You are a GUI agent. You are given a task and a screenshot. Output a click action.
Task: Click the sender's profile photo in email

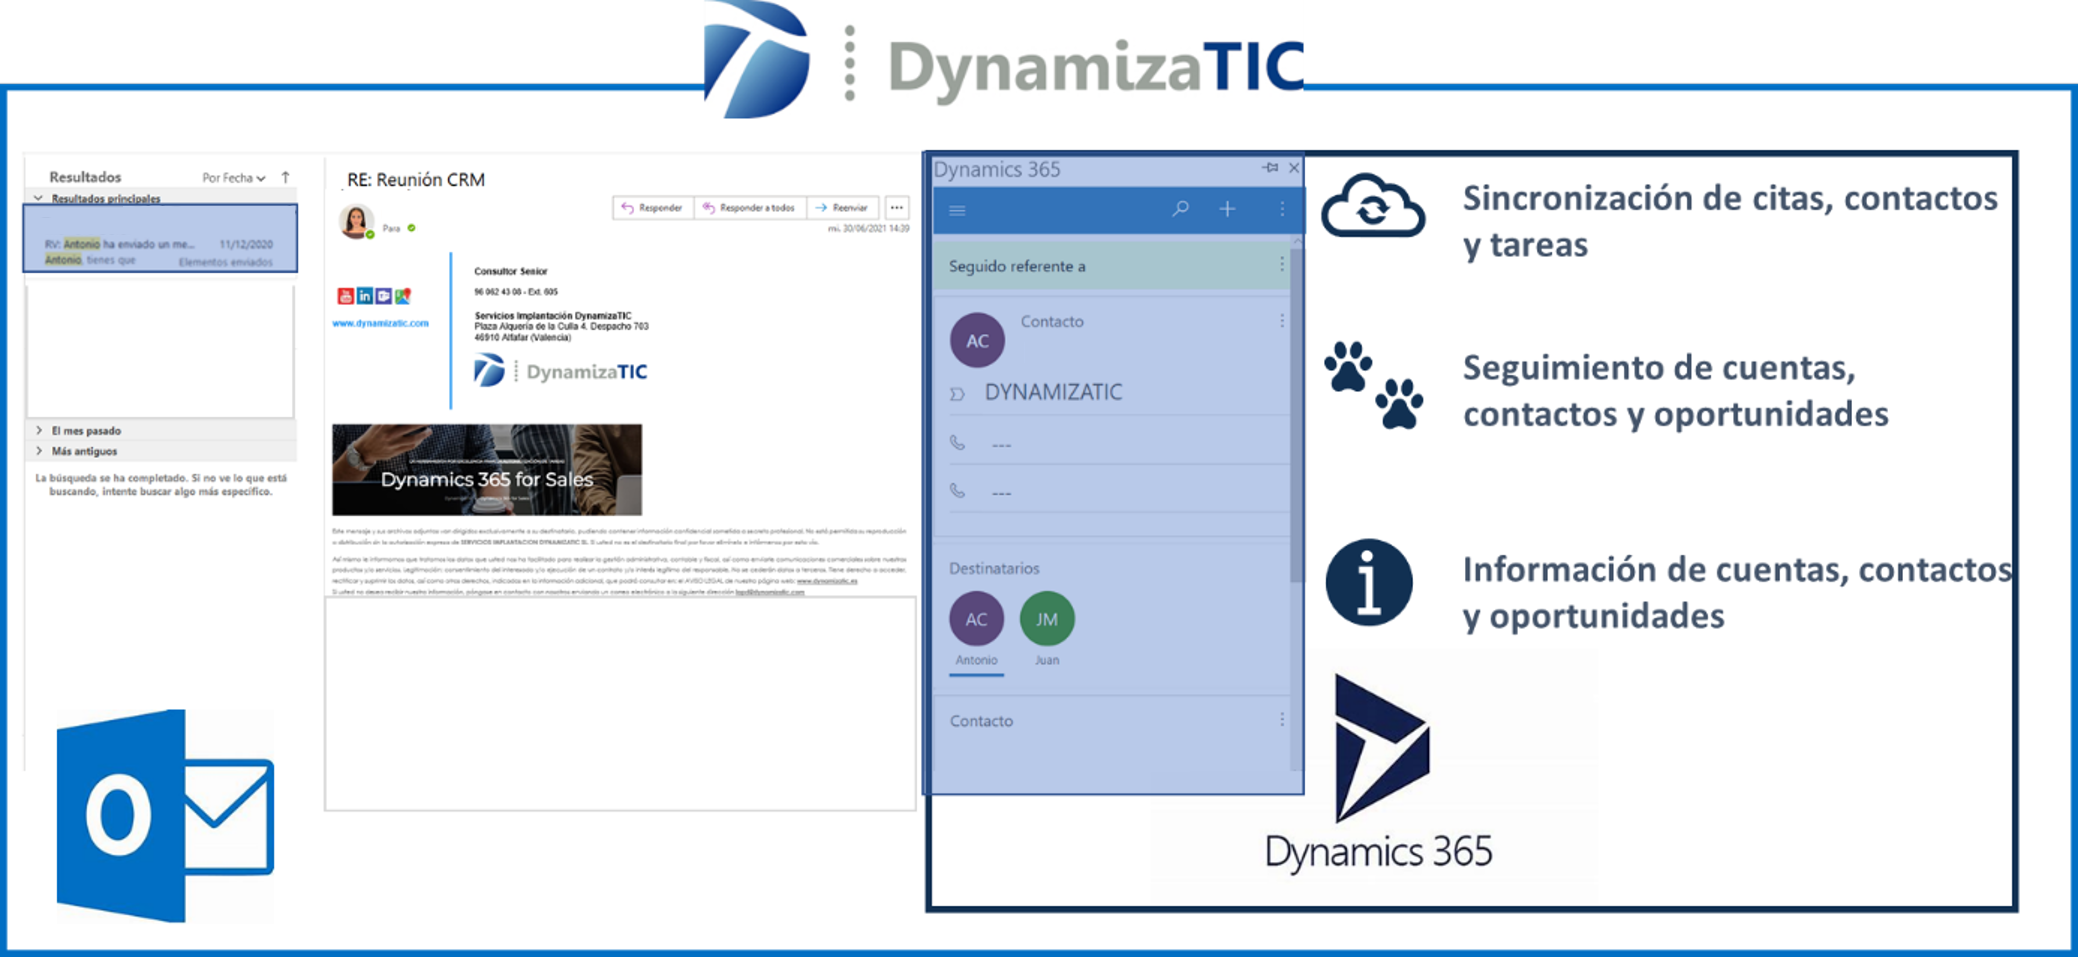coord(356,221)
